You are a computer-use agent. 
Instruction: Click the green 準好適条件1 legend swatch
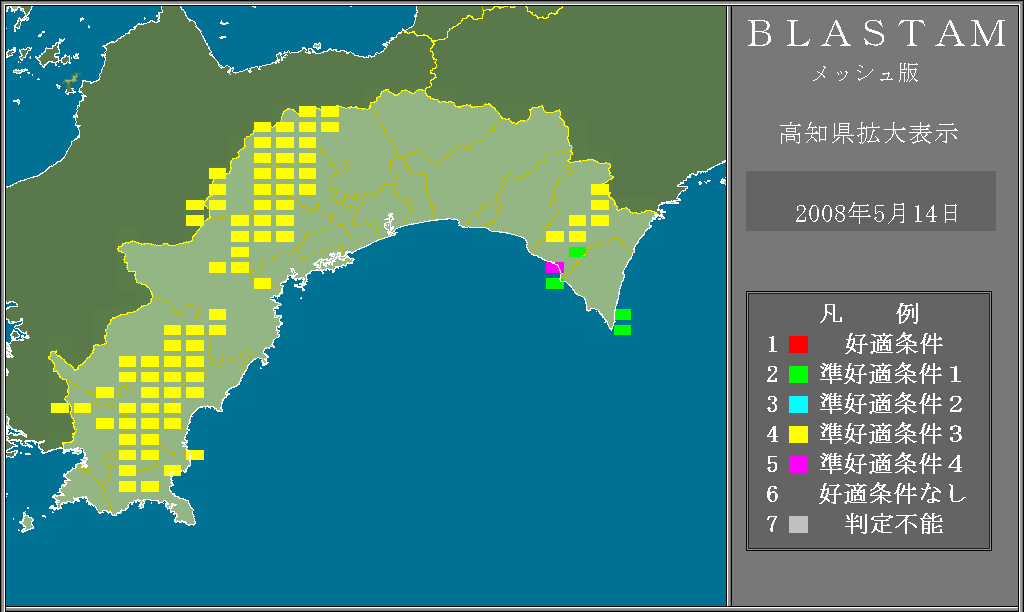[x=798, y=374]
